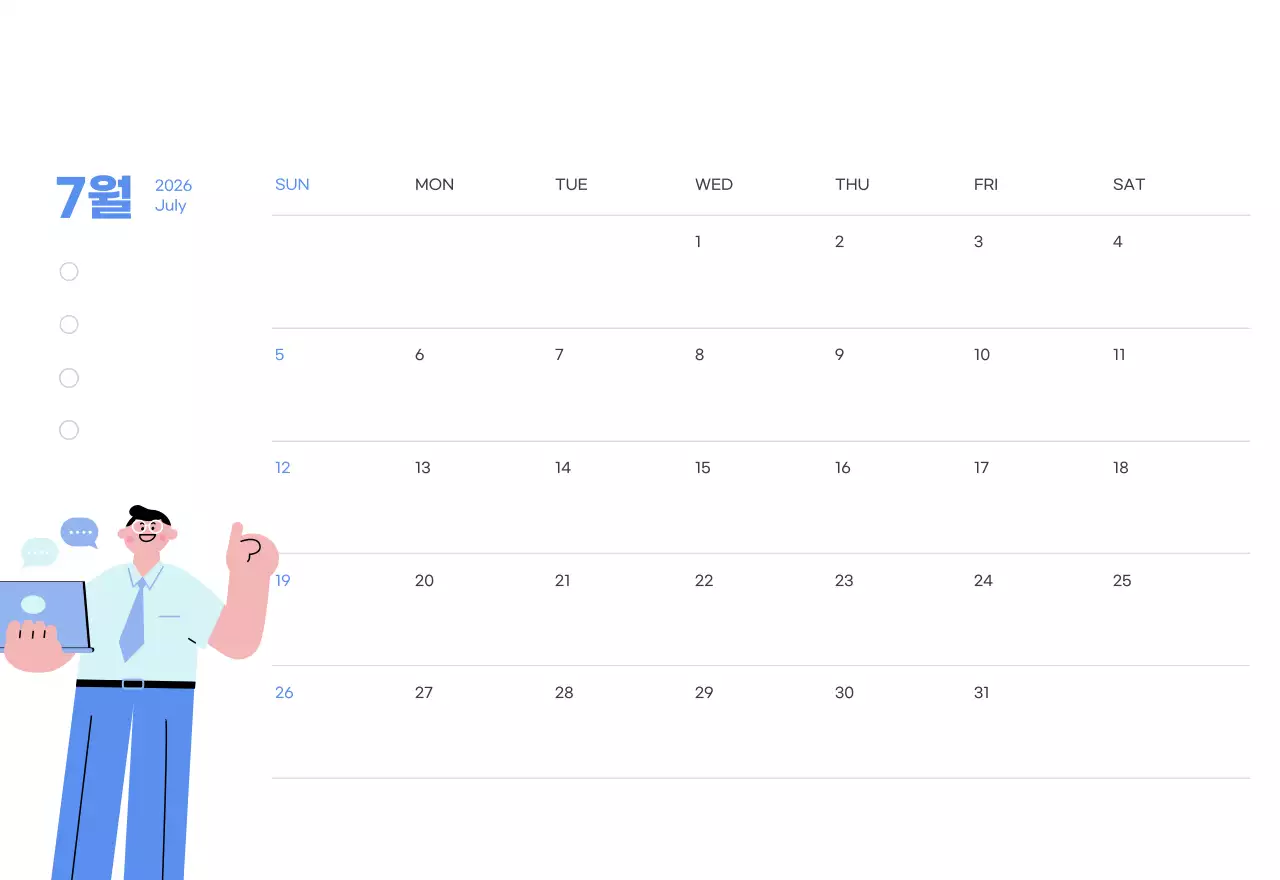Image resolution: width=1280 pixels, height=880 pixels.
Task: Select the SAT column header
Action: point(1129,185)
